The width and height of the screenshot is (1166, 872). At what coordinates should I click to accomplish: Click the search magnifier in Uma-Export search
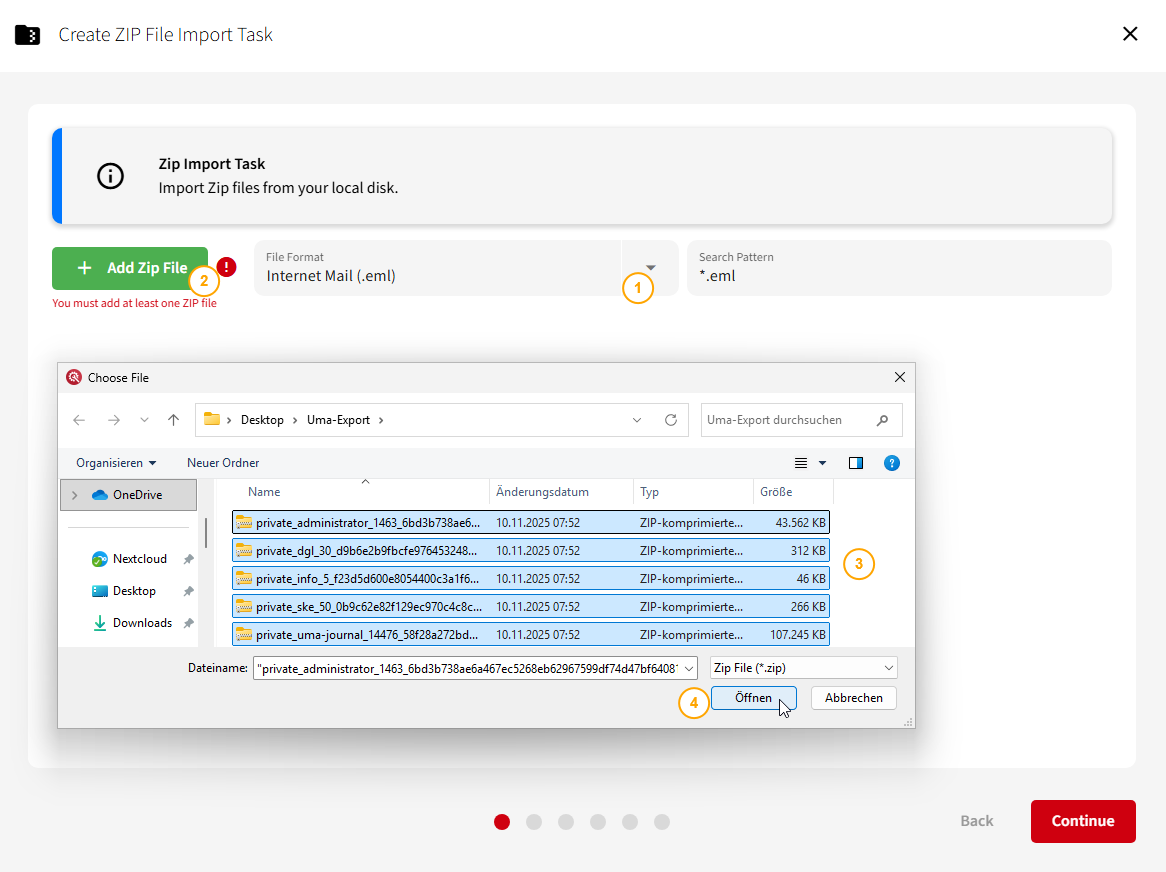click(882, 420)
